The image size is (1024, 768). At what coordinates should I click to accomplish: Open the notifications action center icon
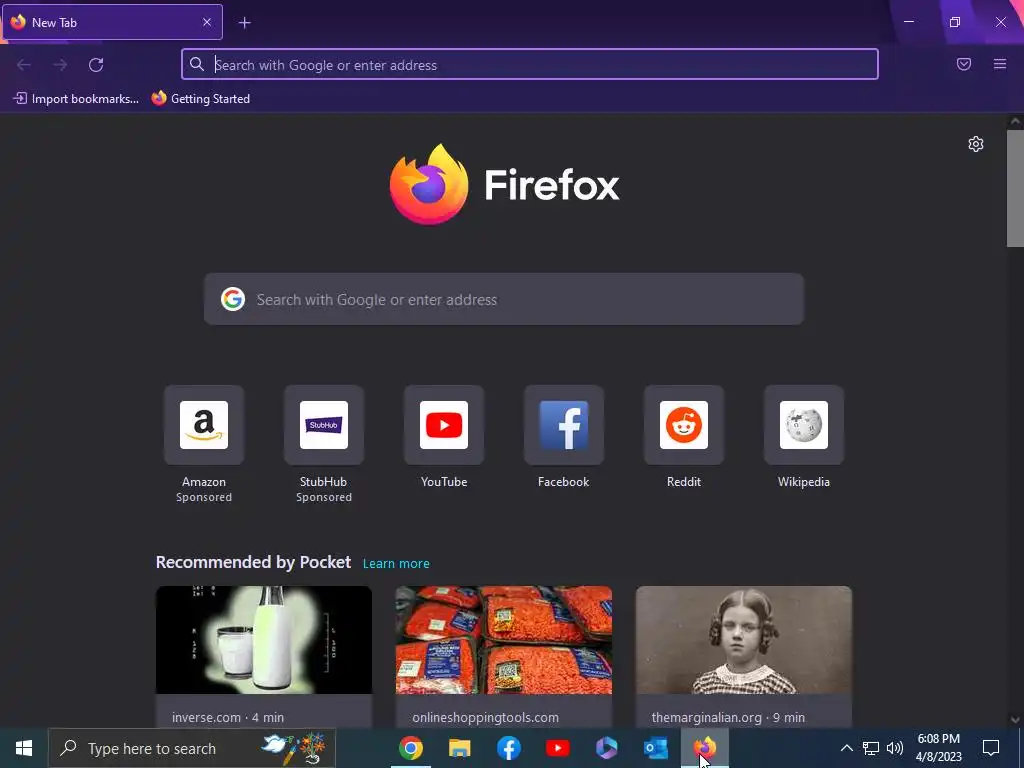coord(991,748)
